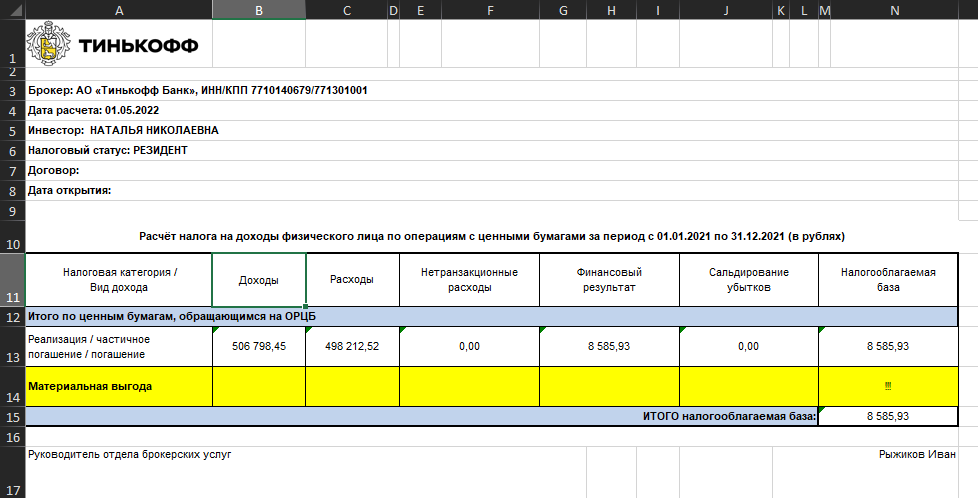Click income value 506 798,45

259,346
